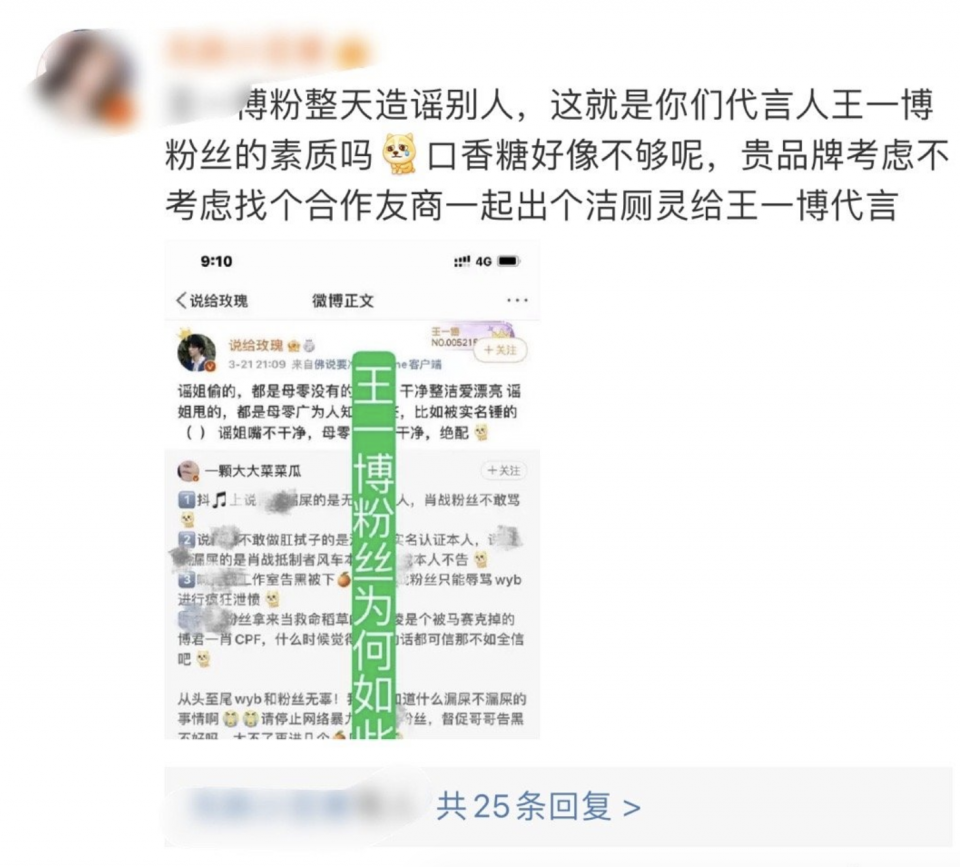This screenshot has height=867, width=960.
Task: Tap the green 王一博粉丝 vertical banner
Action: pos(374,545)
